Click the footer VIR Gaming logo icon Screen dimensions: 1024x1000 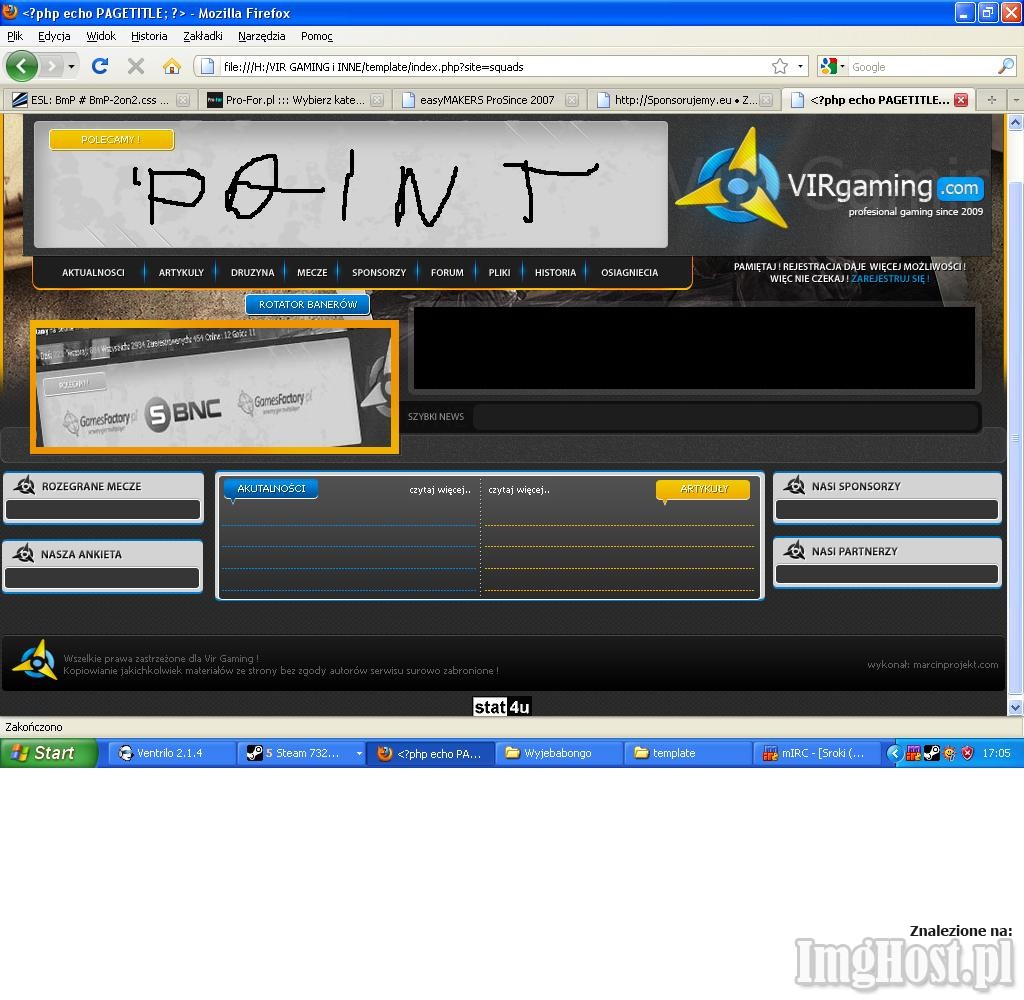(x=35, y=660)
